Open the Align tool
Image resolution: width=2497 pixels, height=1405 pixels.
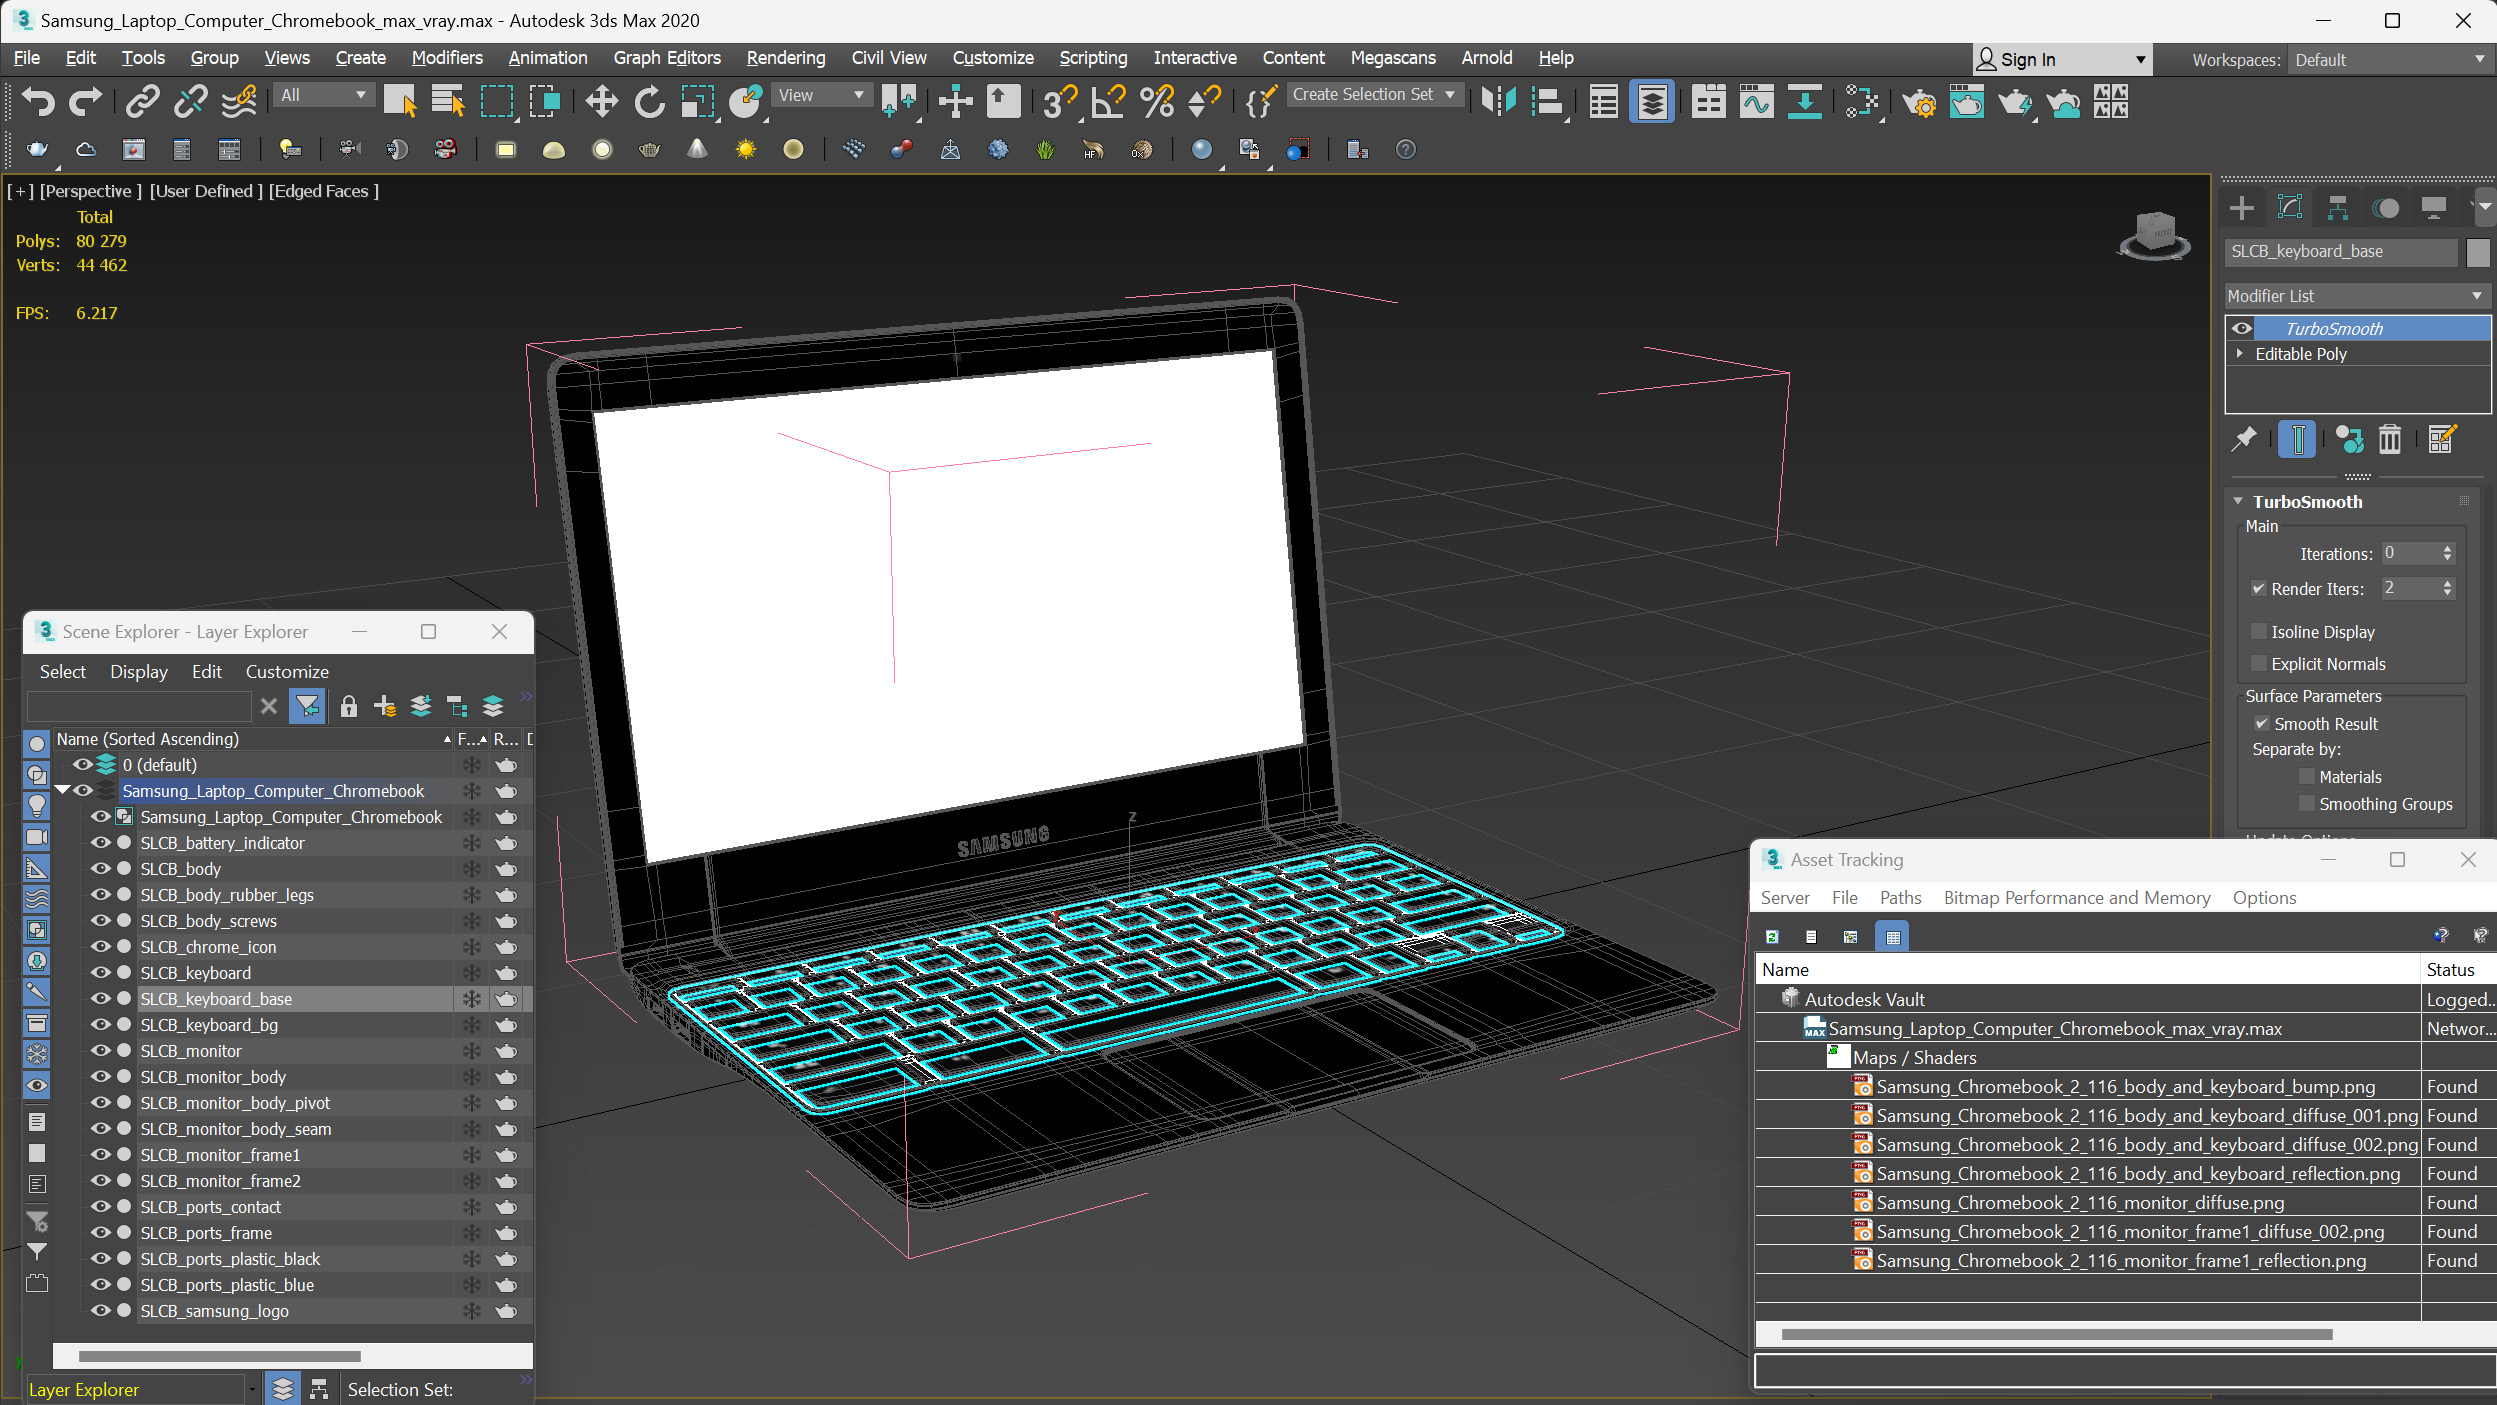point(1547,101)
